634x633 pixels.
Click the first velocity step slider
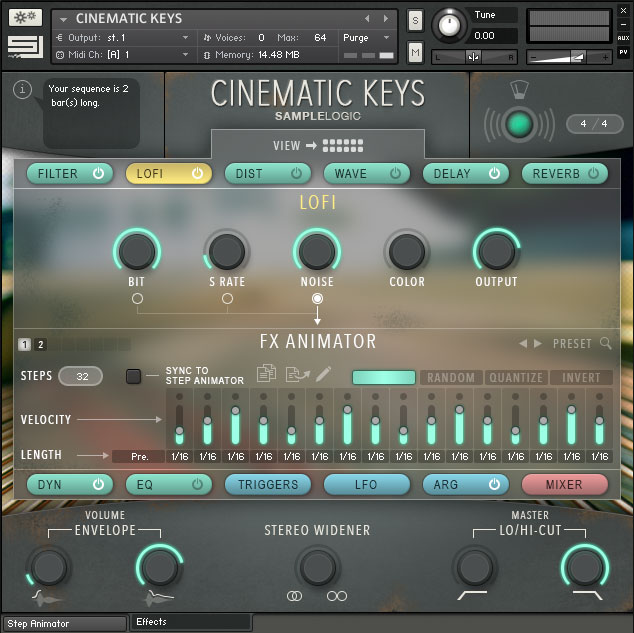(x=179, y=420)
